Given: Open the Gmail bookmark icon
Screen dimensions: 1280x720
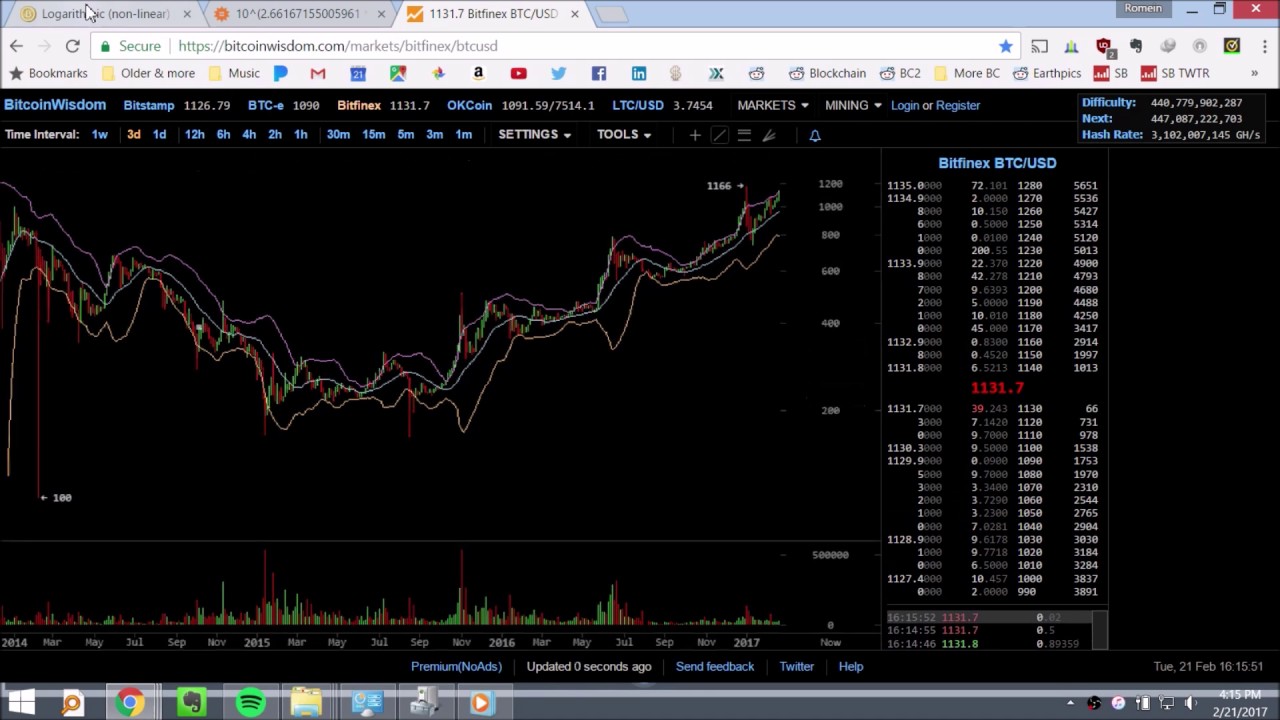Looking at the screenshot, I should pos(318,73).
